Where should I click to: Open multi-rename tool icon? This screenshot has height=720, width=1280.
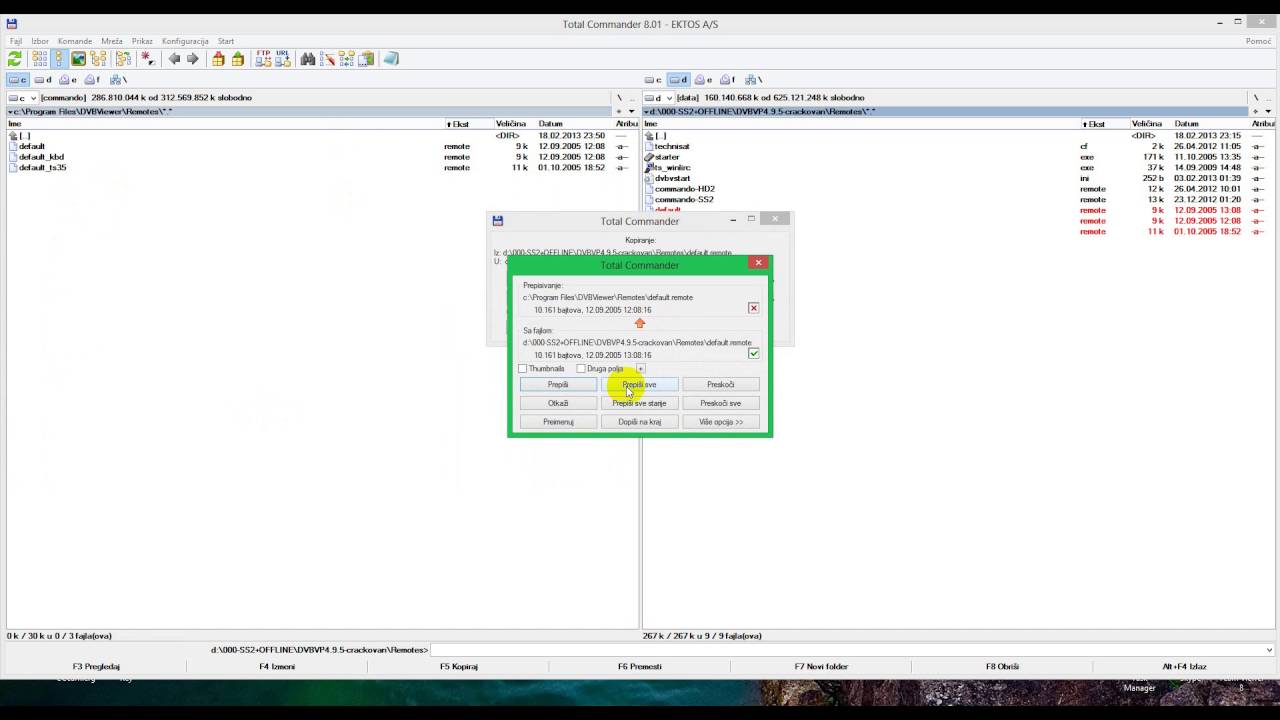pos(328,59)
